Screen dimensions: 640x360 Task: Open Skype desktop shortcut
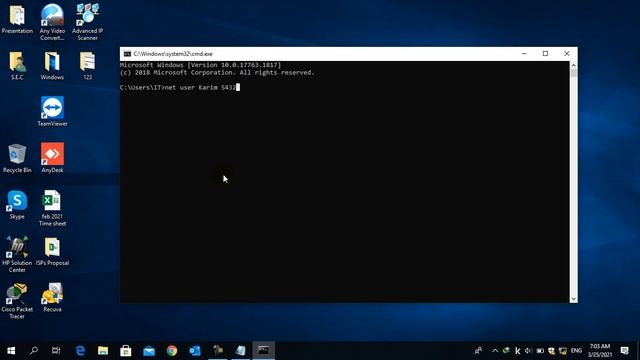[17, 205]
